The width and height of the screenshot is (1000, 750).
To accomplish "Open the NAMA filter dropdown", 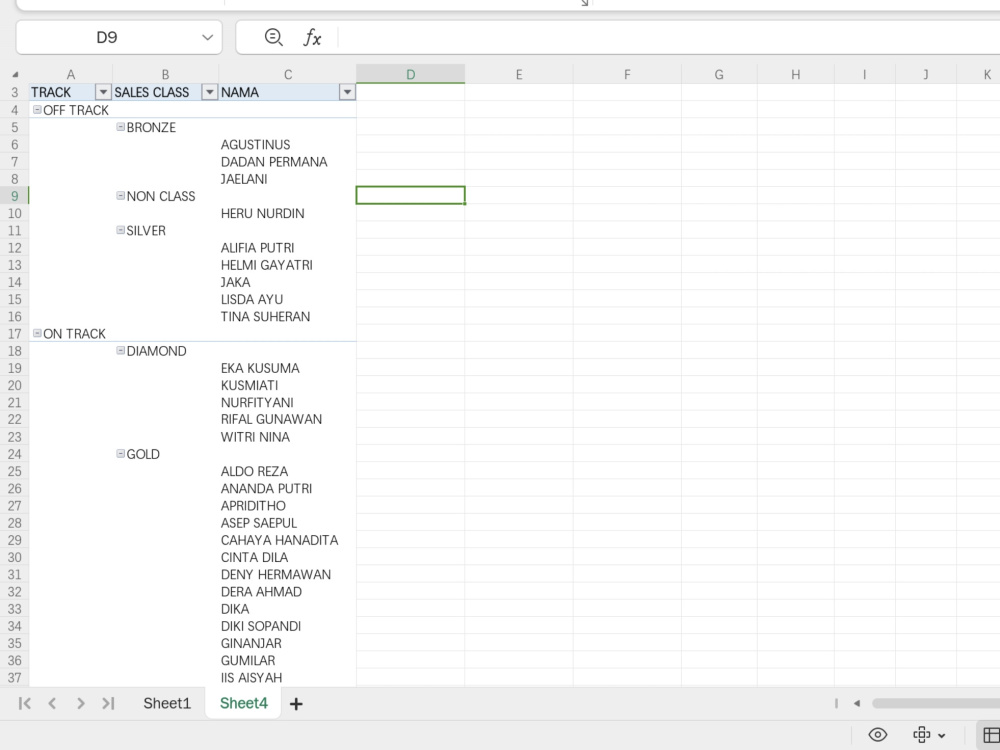I will pyautogui.click(x=347, y=92).
